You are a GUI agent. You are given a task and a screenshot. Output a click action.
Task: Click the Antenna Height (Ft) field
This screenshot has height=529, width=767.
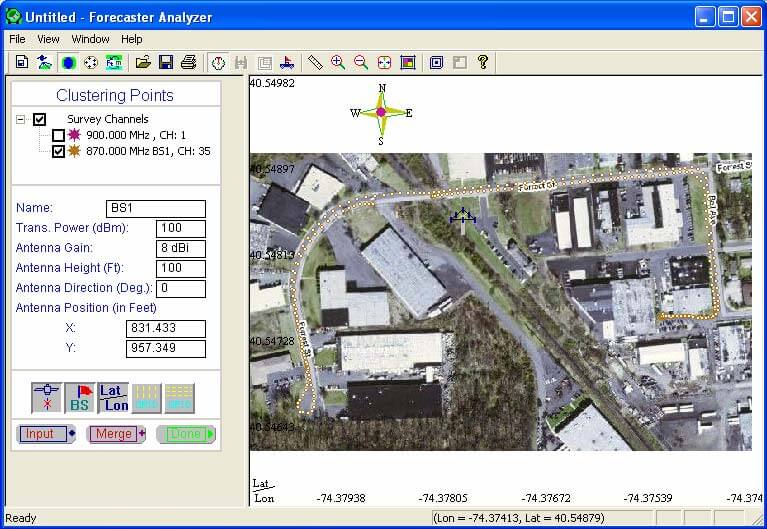tap(181, 269)
